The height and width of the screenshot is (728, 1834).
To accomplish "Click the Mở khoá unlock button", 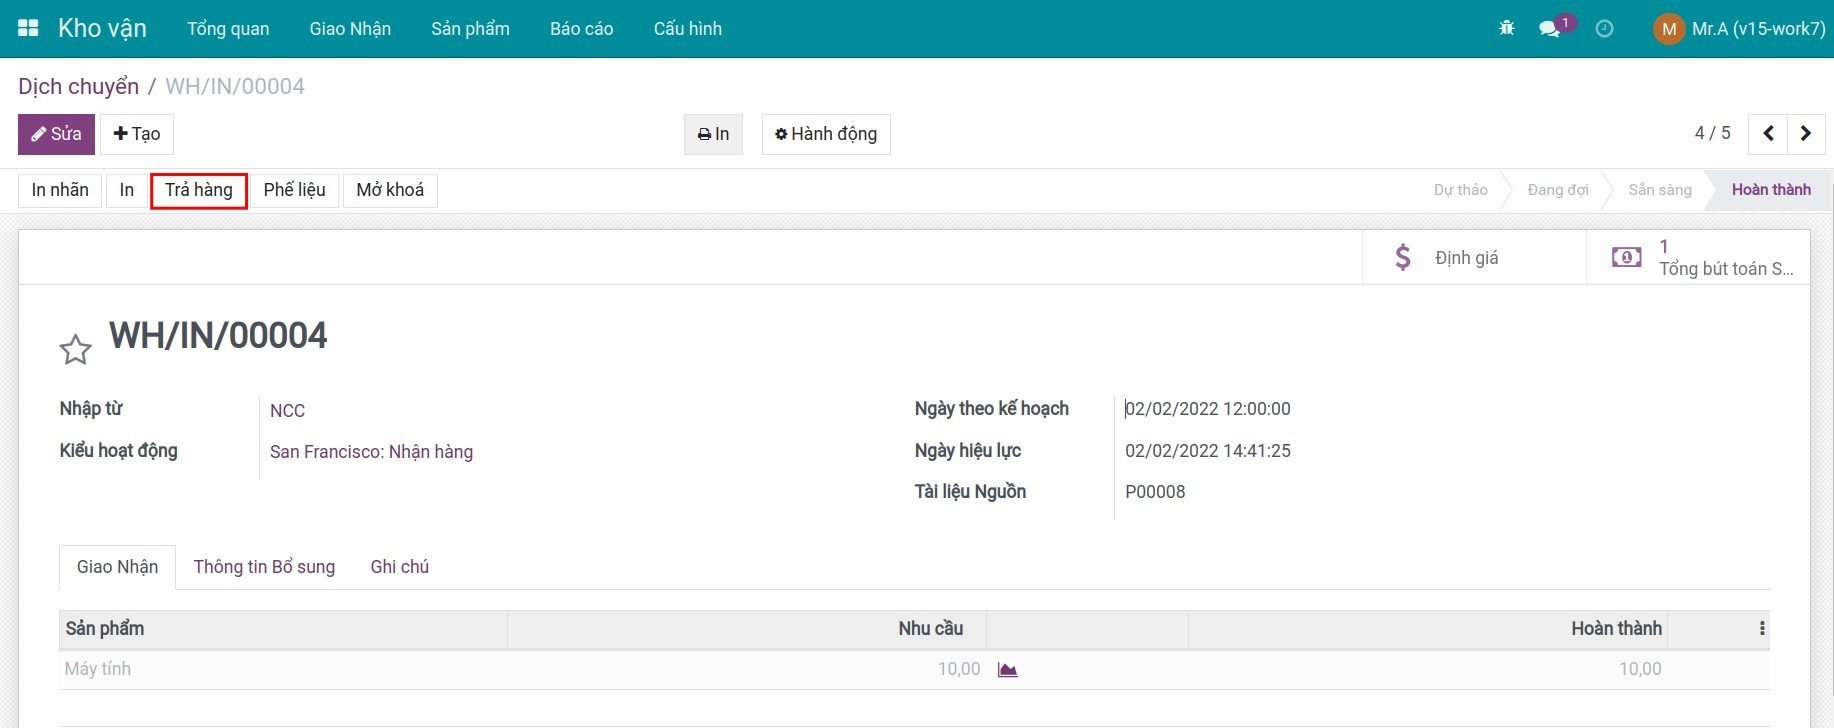I will pyautogui.click(x=390, y=190).
